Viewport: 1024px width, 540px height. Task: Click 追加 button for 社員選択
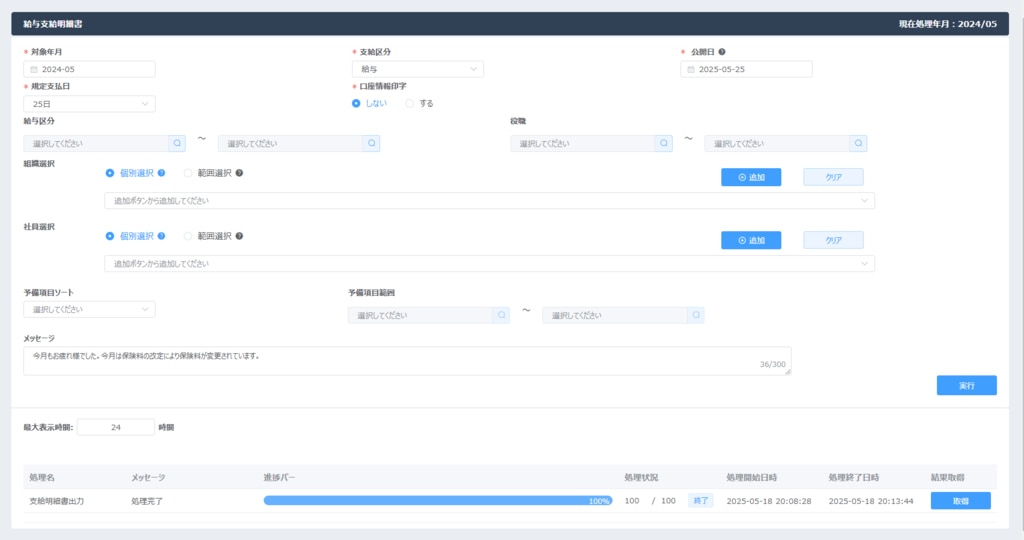750,240
